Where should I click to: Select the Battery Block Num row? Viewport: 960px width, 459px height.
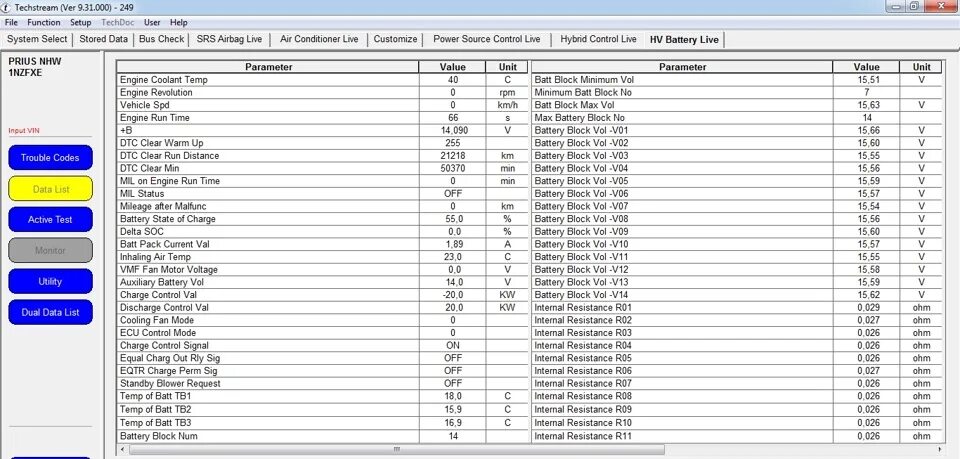[323, 436]
